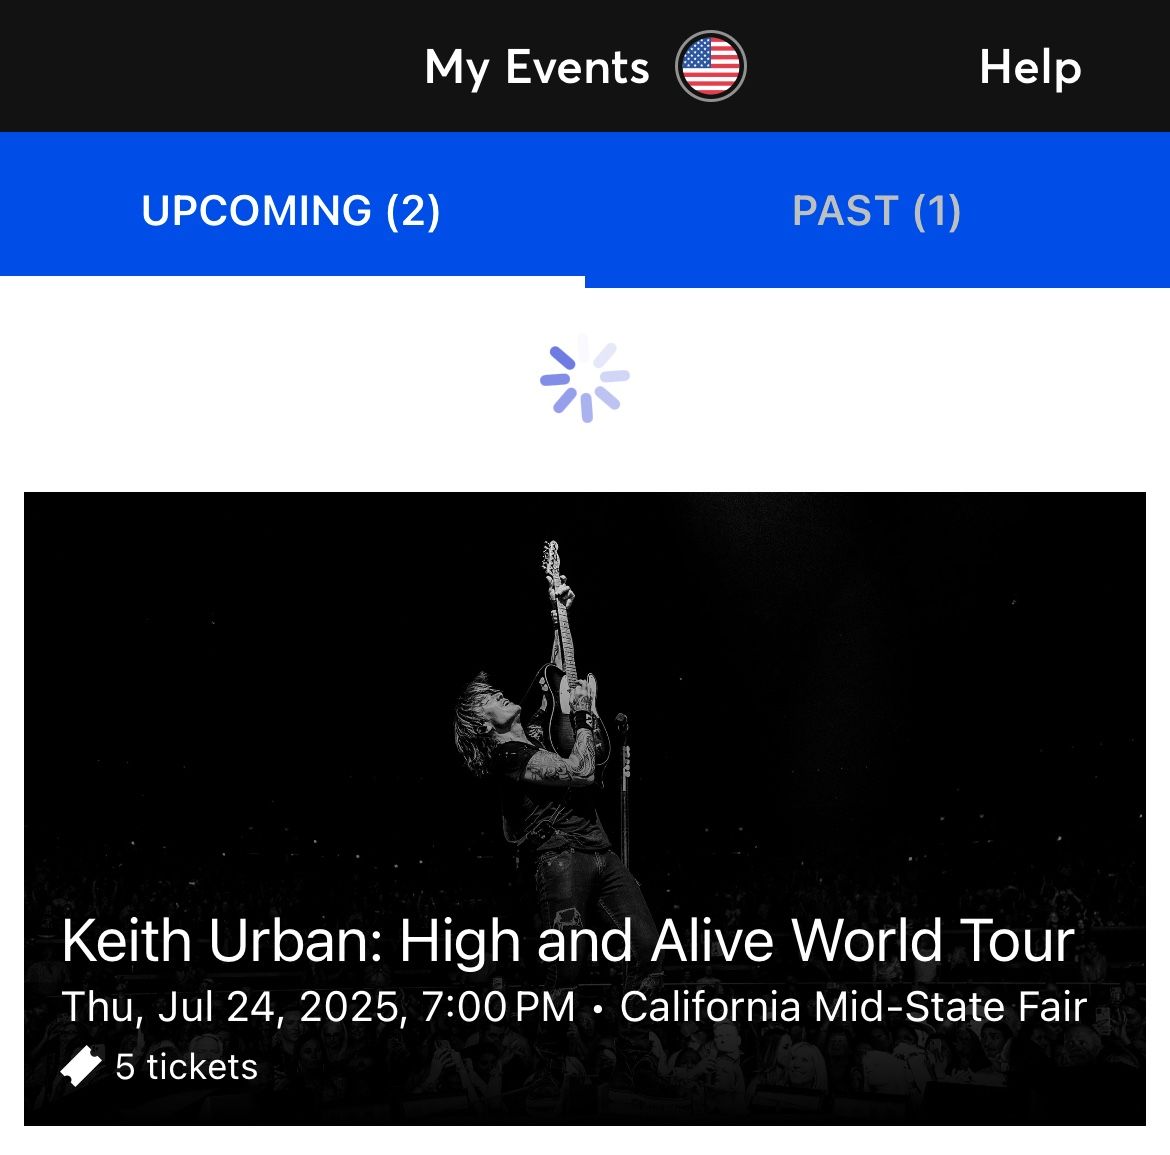Click the '5 tickets' label
Image resolution: width=1170 pixels, height=1155 pixels.
(x=185, y=1068)
